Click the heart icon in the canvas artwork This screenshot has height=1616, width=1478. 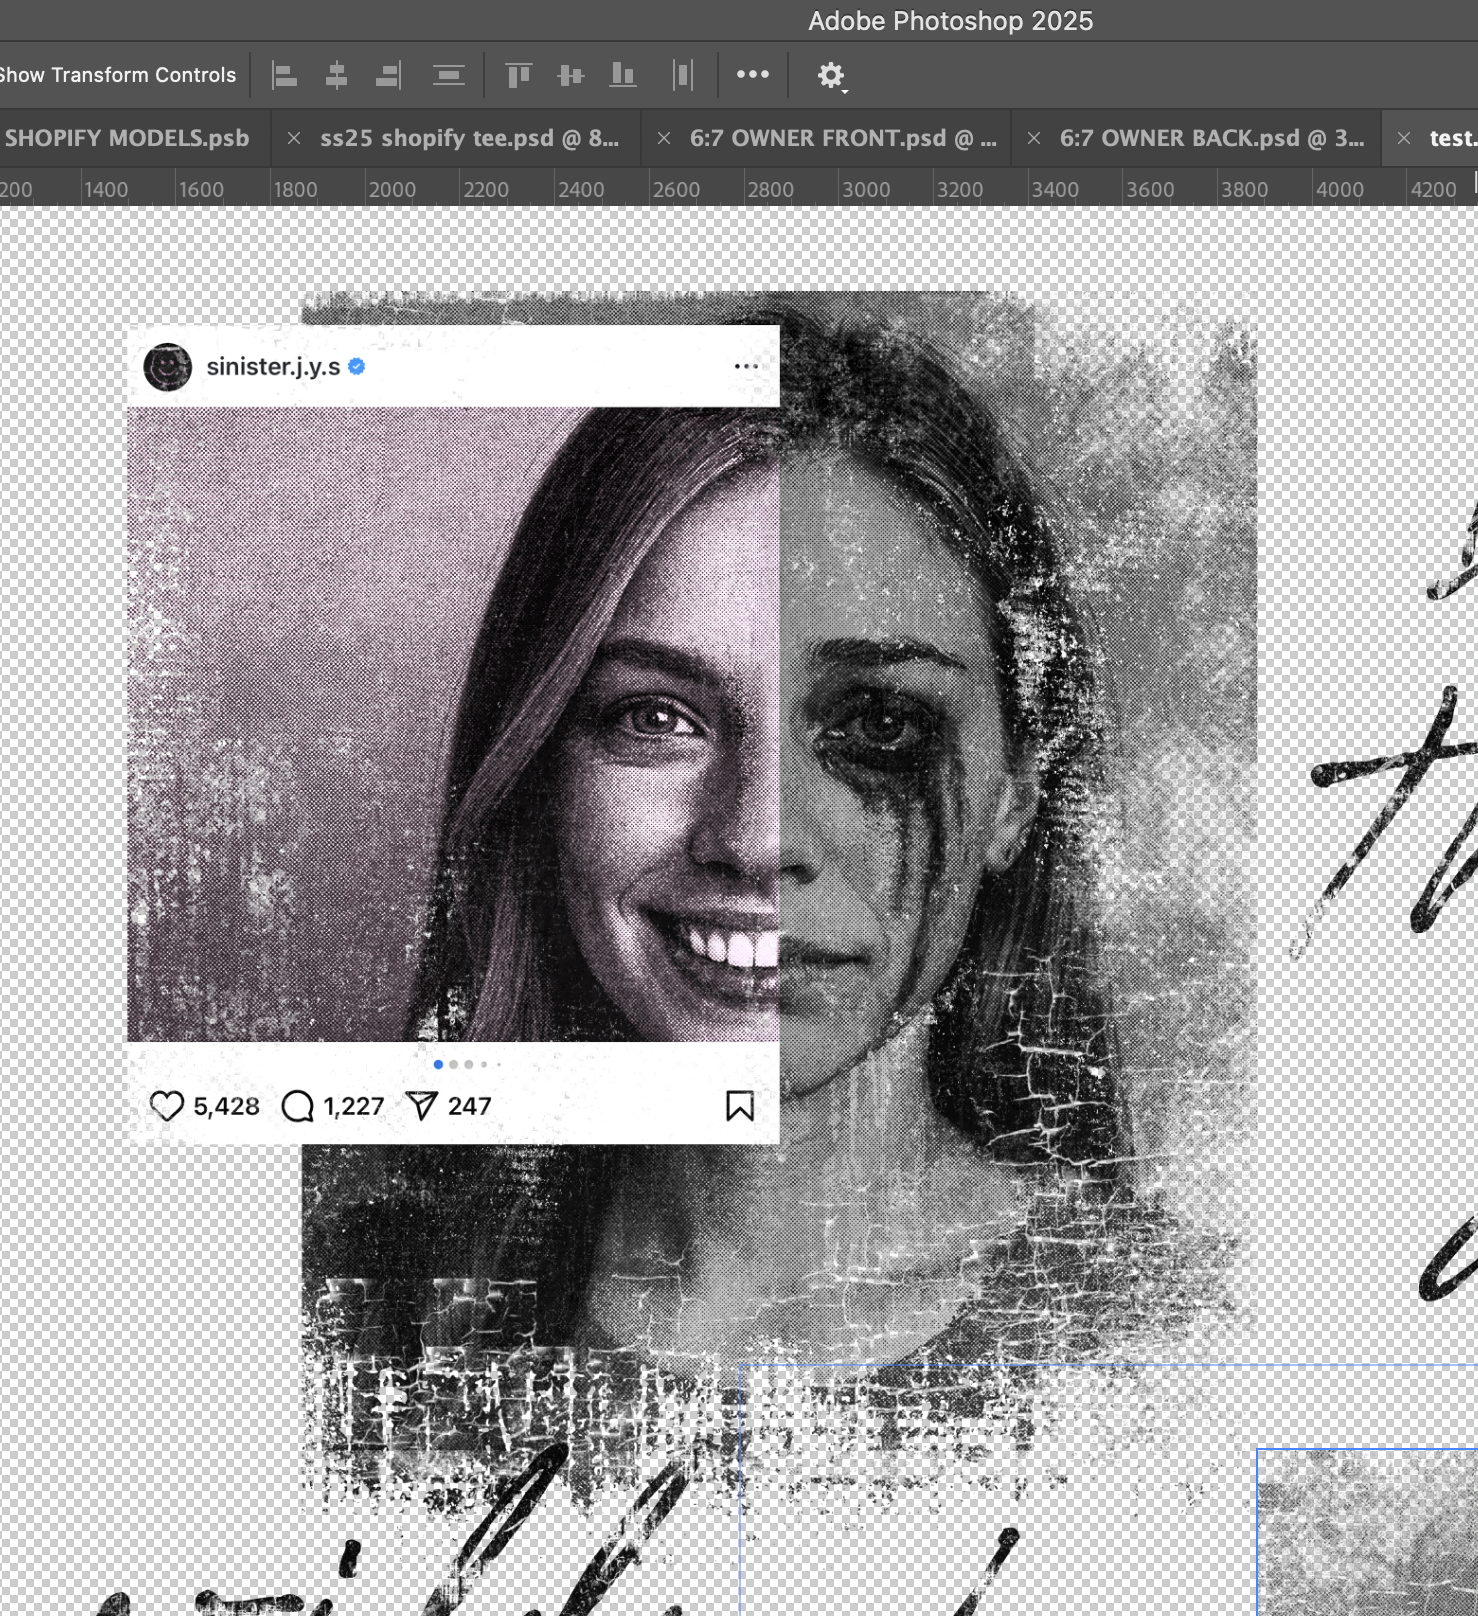(167, 1106)
